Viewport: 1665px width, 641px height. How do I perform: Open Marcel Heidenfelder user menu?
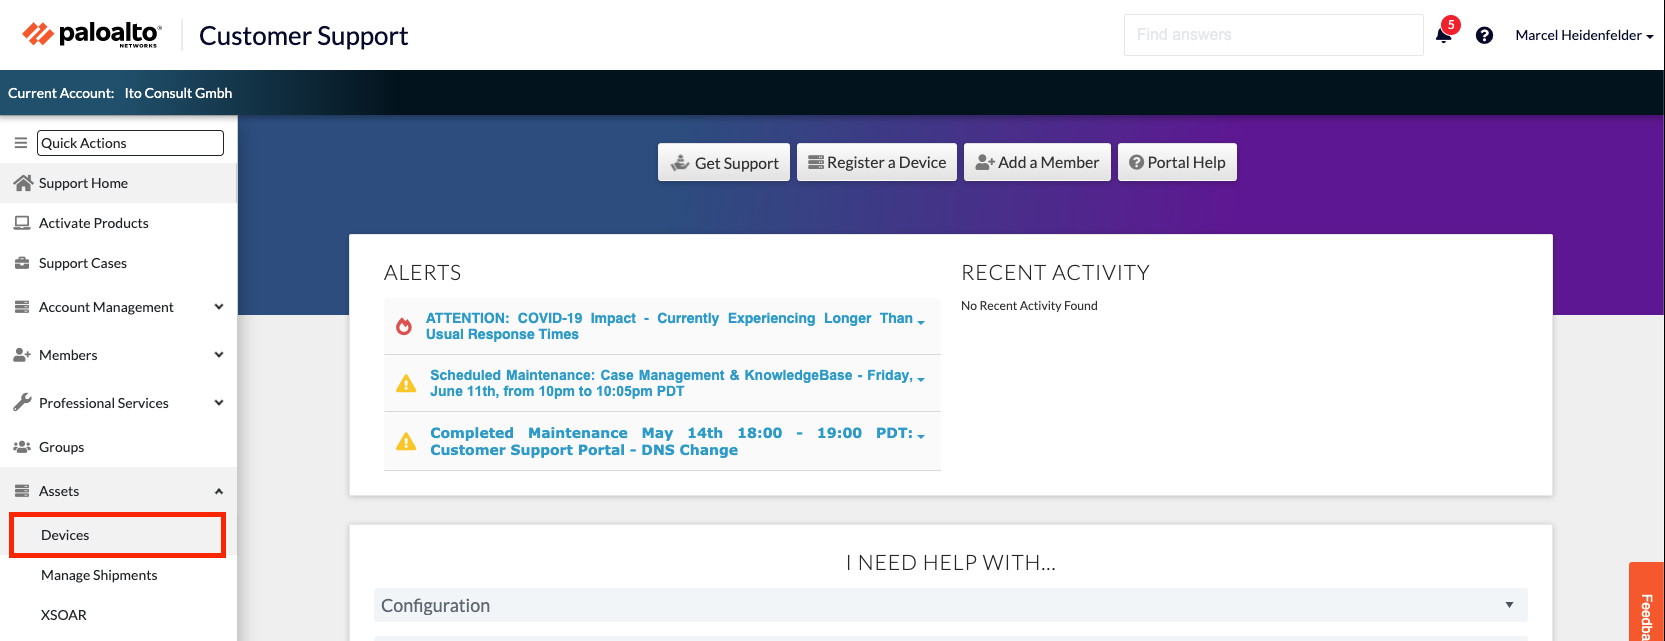1583,35
